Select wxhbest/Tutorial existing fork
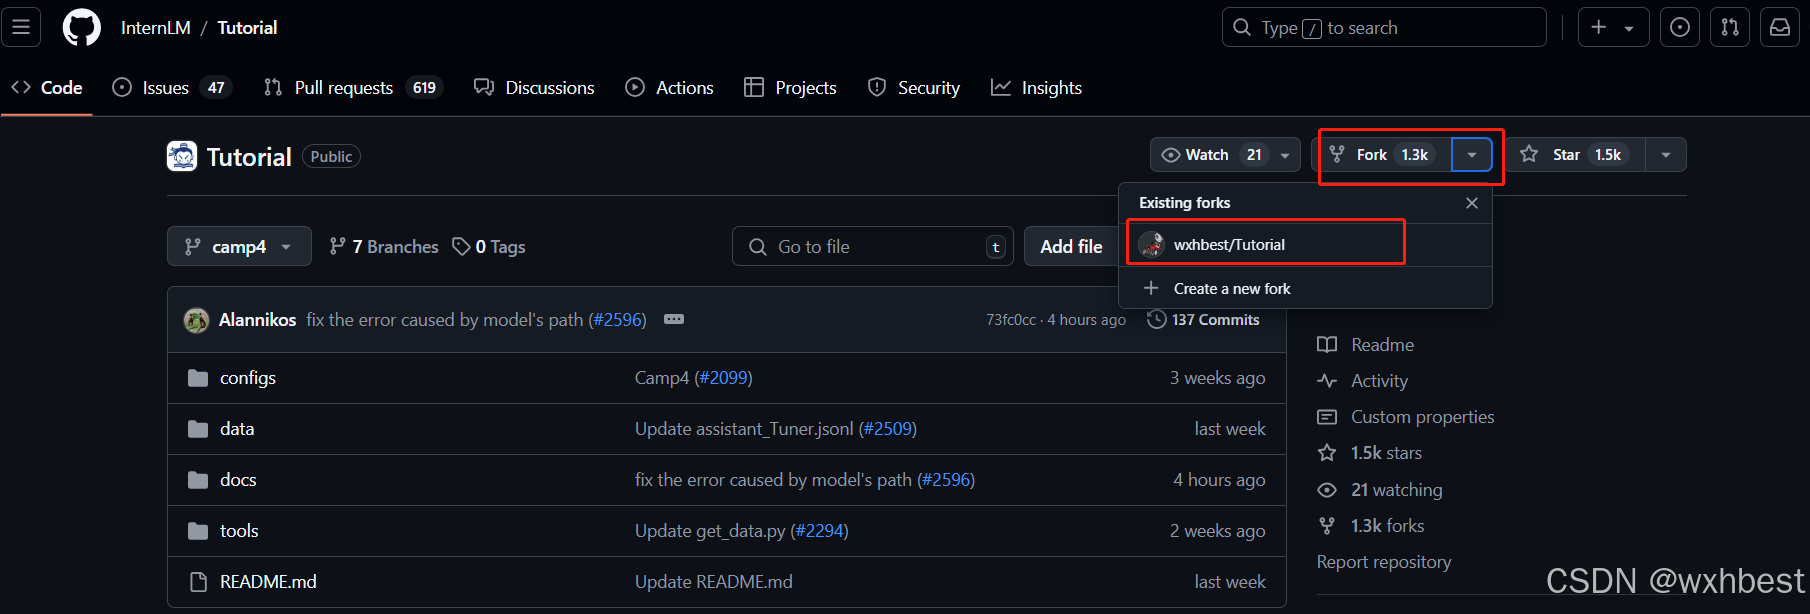Image resolution: width=1810 pixels, height=614 pixels. tap(1305, 245)
